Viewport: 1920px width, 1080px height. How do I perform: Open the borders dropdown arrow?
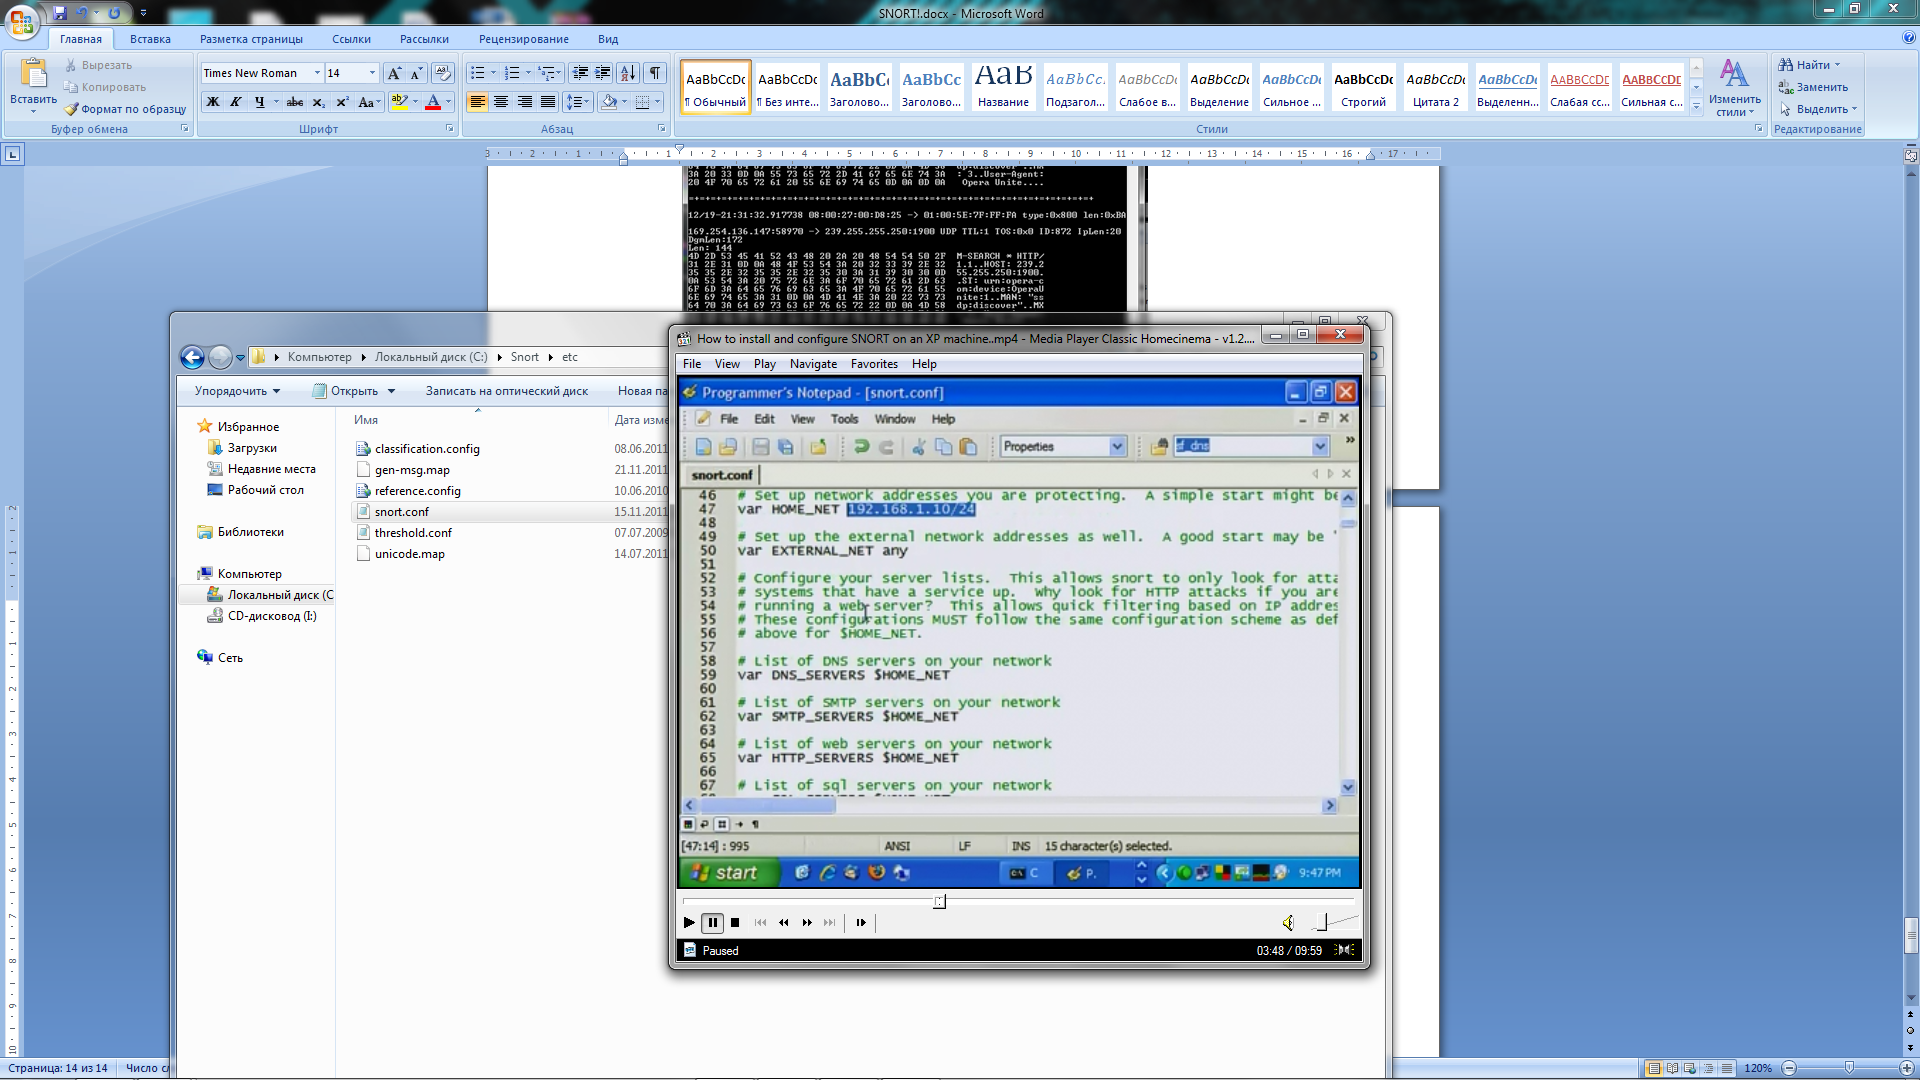point(659,102)
